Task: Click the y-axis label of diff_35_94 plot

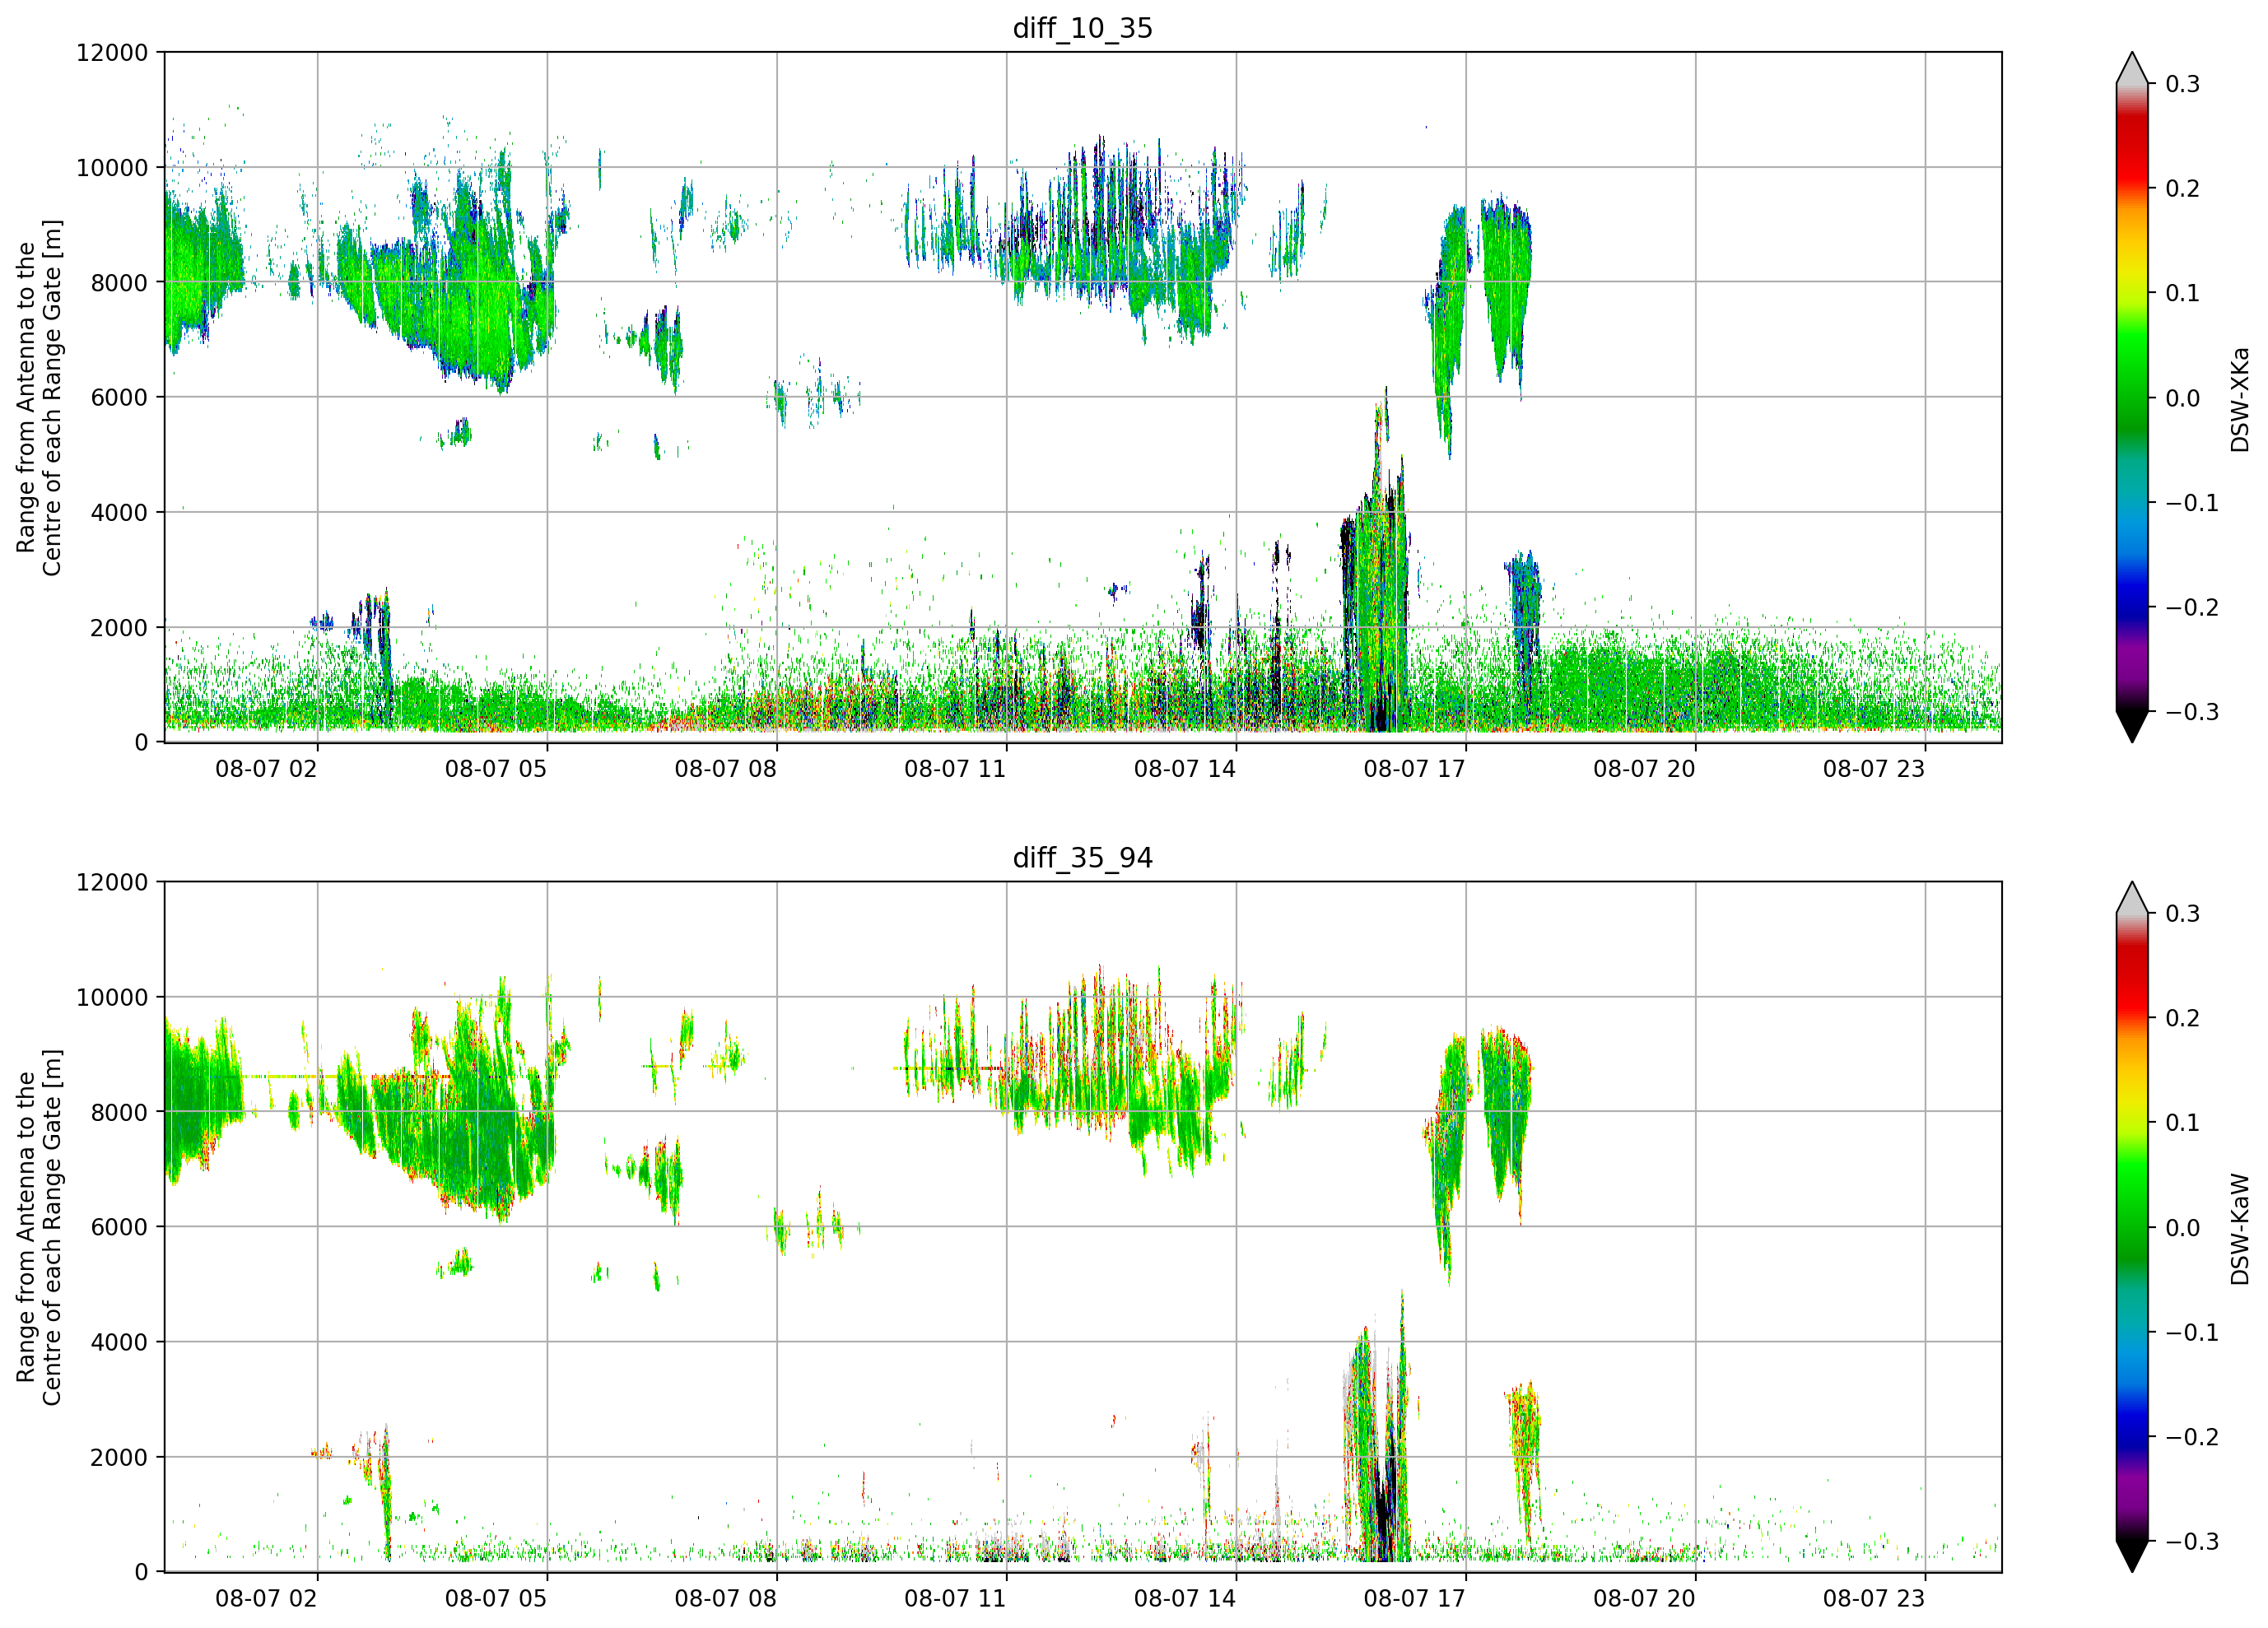Action: tap(39, 1227)
